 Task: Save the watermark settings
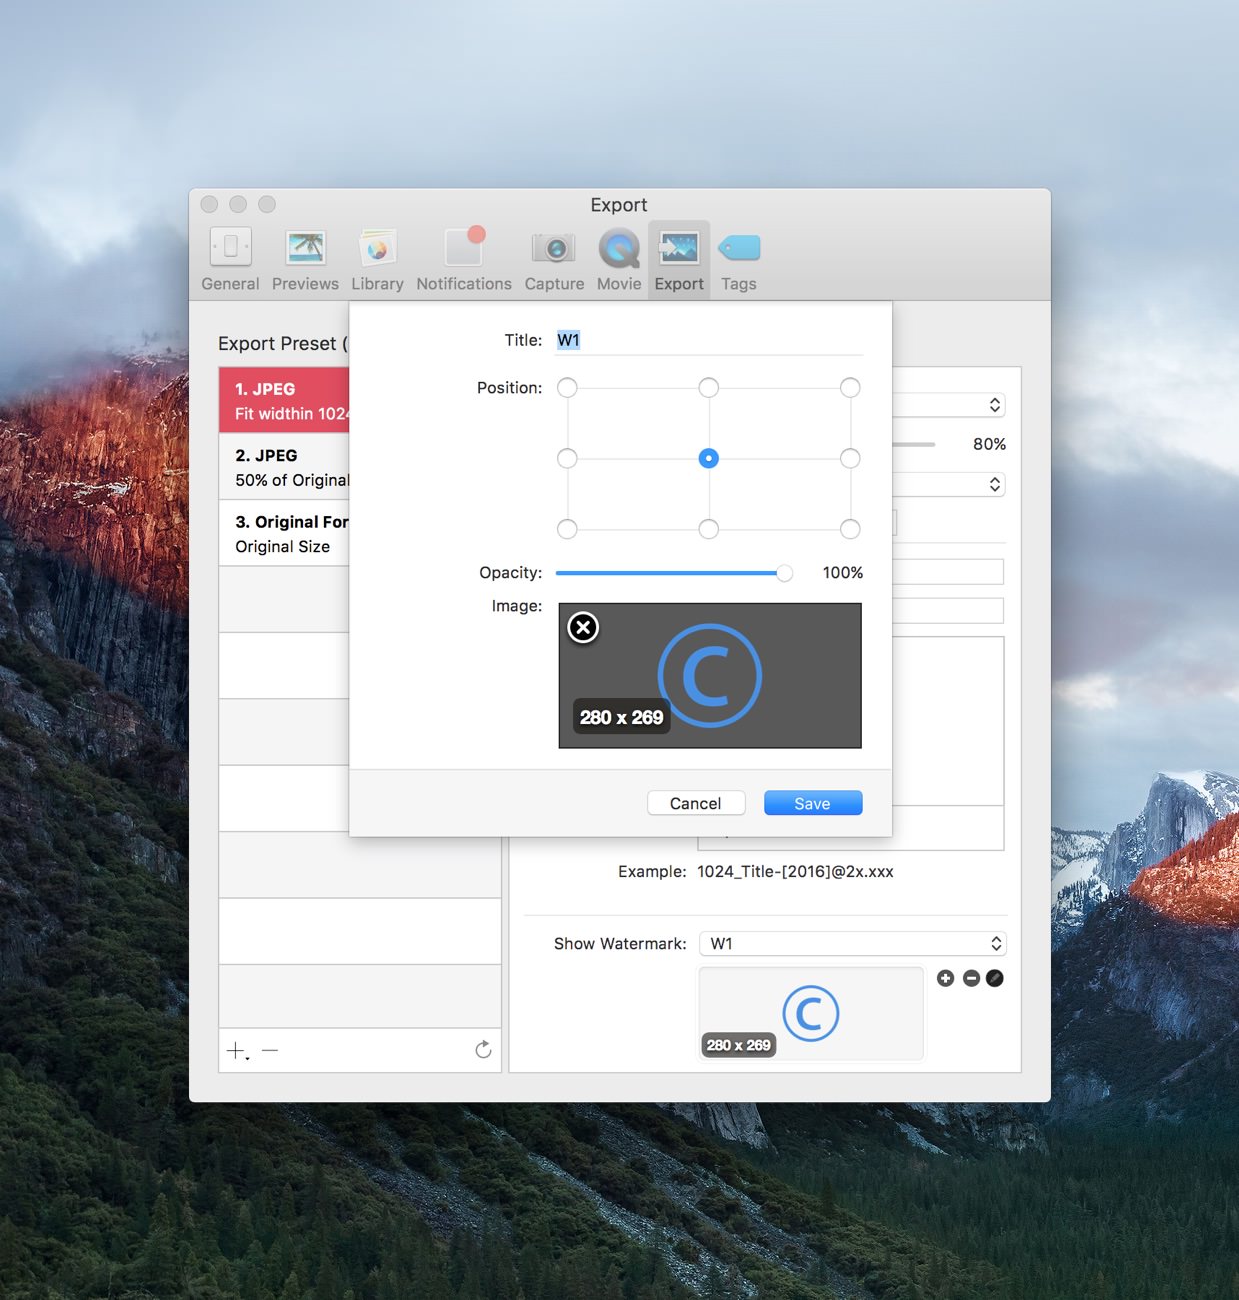813,803
